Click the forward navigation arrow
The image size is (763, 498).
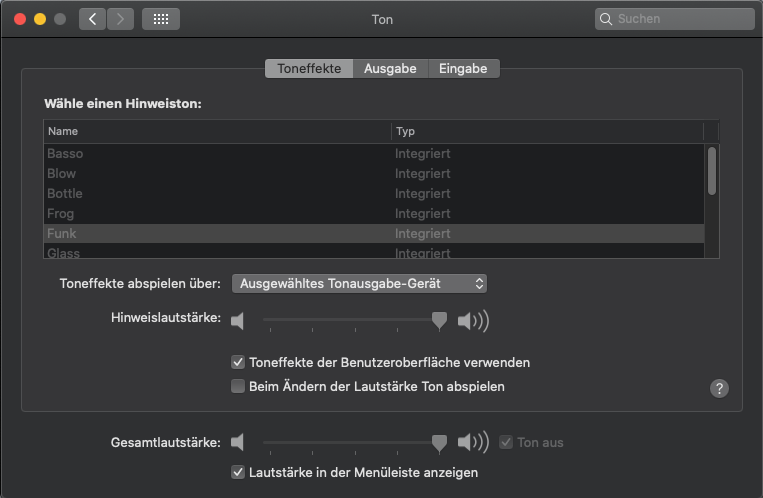[120, 19]
